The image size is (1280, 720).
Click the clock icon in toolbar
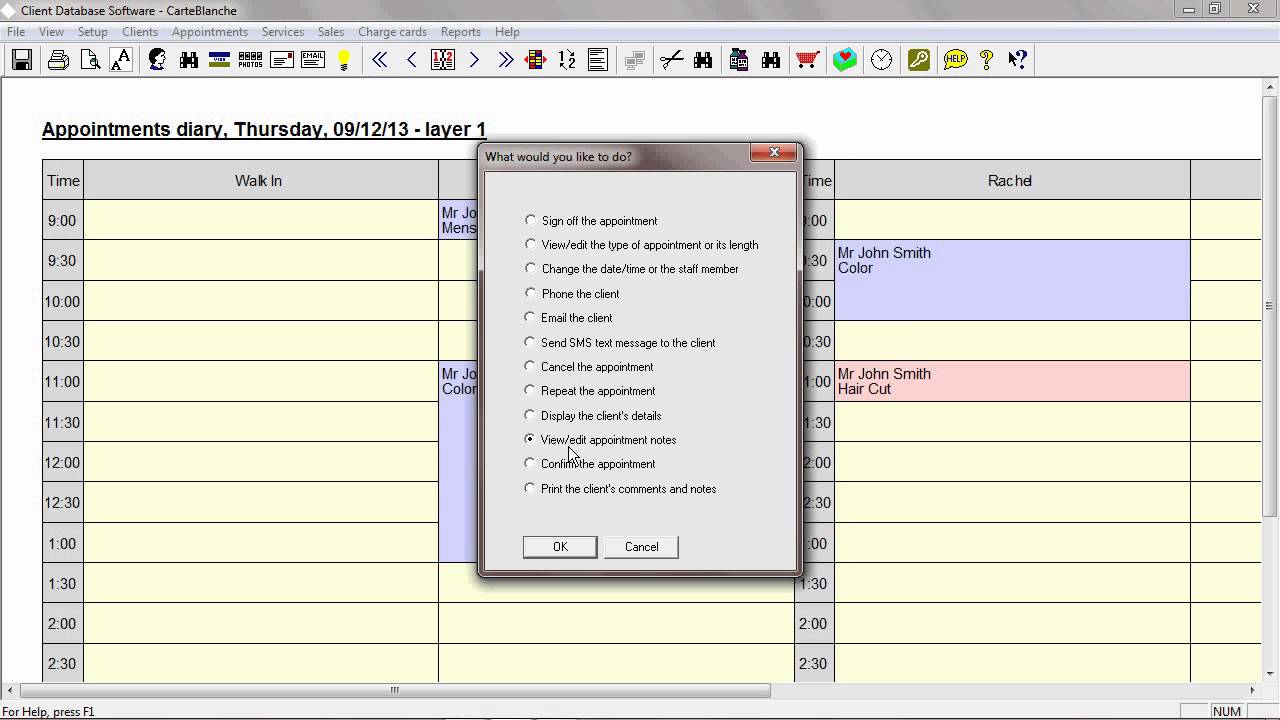point(881,60)
